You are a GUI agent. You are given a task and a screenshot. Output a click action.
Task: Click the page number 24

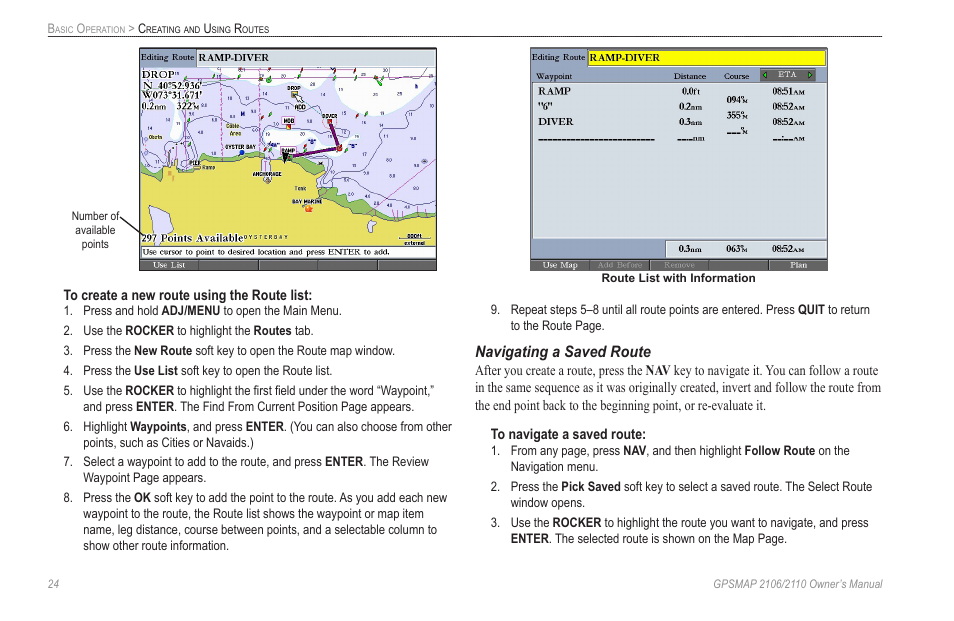(x=54, y=584)
